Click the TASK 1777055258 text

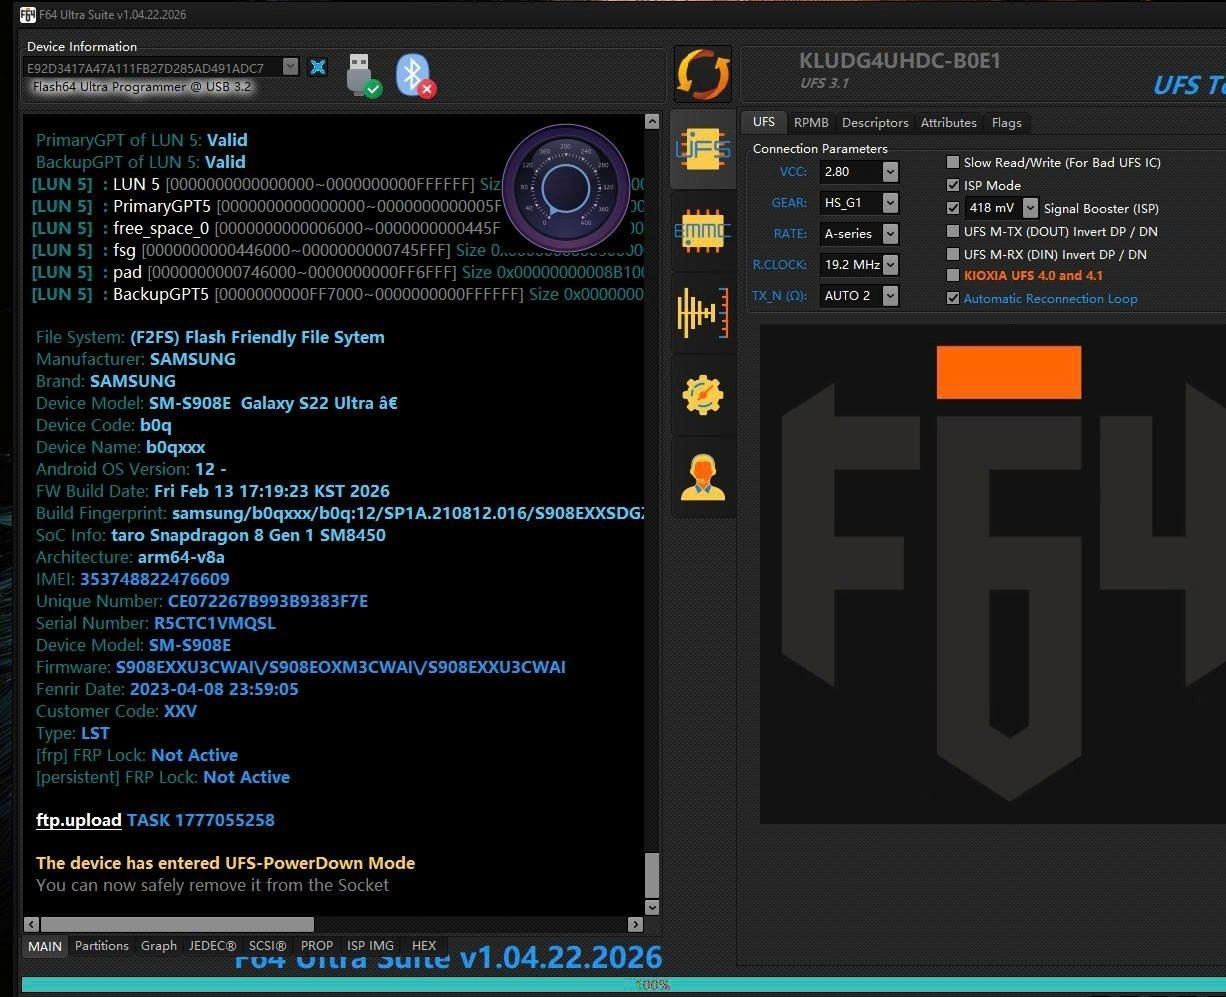point(201,820)
